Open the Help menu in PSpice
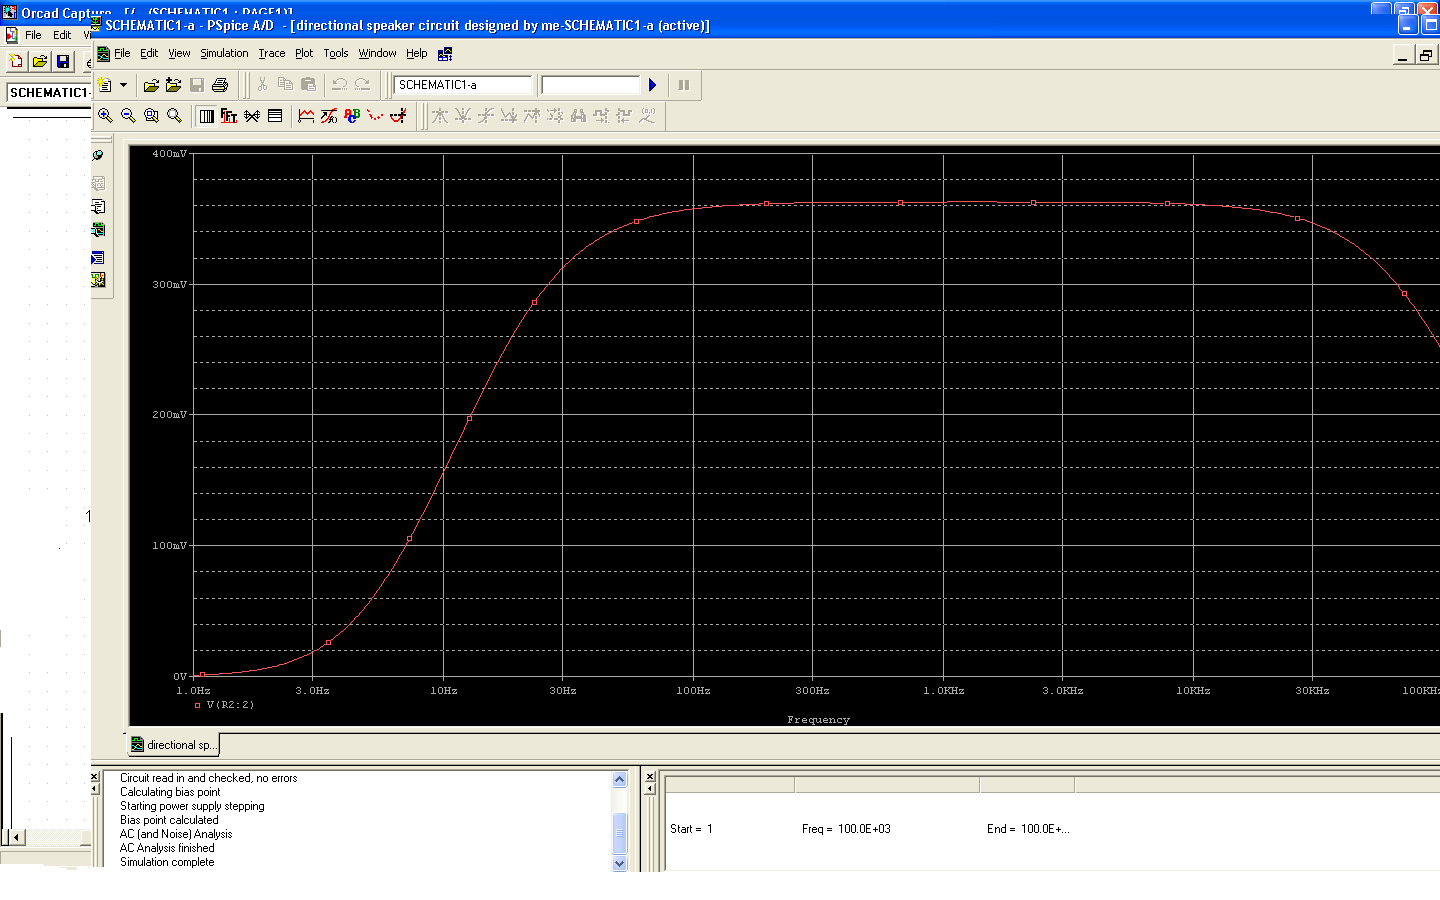 (417, 54)
